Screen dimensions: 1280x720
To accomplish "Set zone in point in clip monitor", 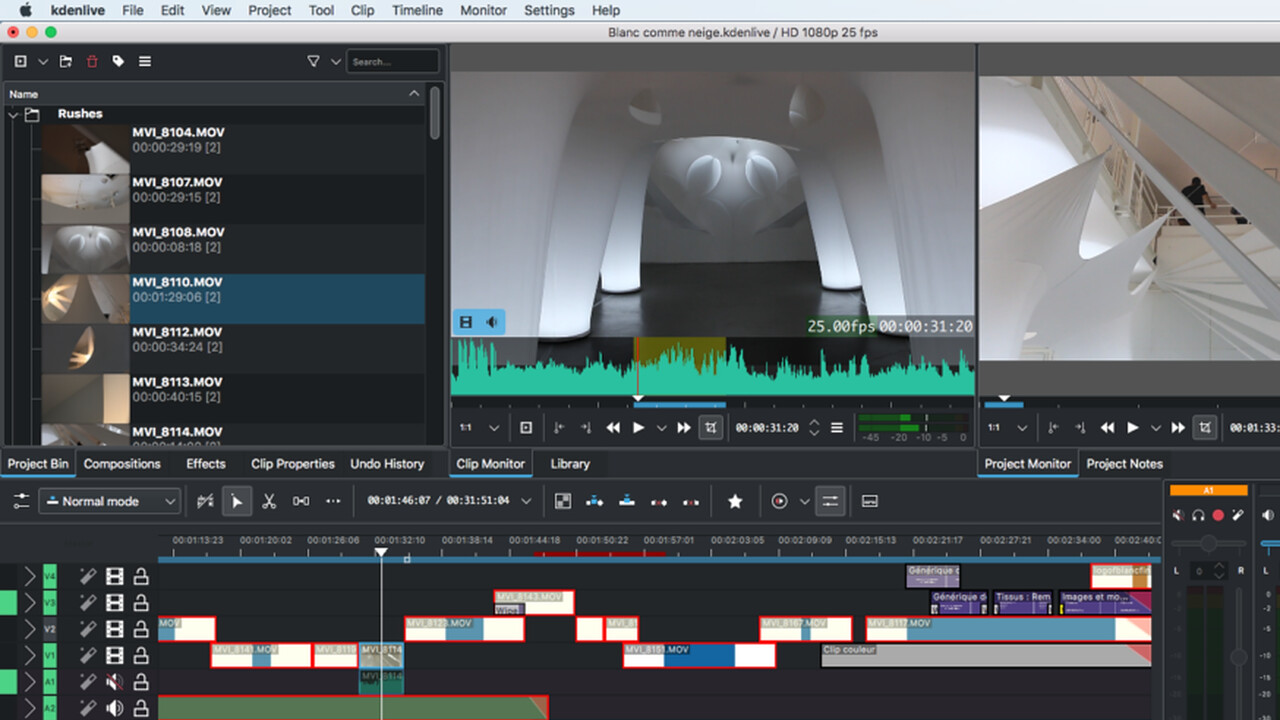I will coord(559,428).
